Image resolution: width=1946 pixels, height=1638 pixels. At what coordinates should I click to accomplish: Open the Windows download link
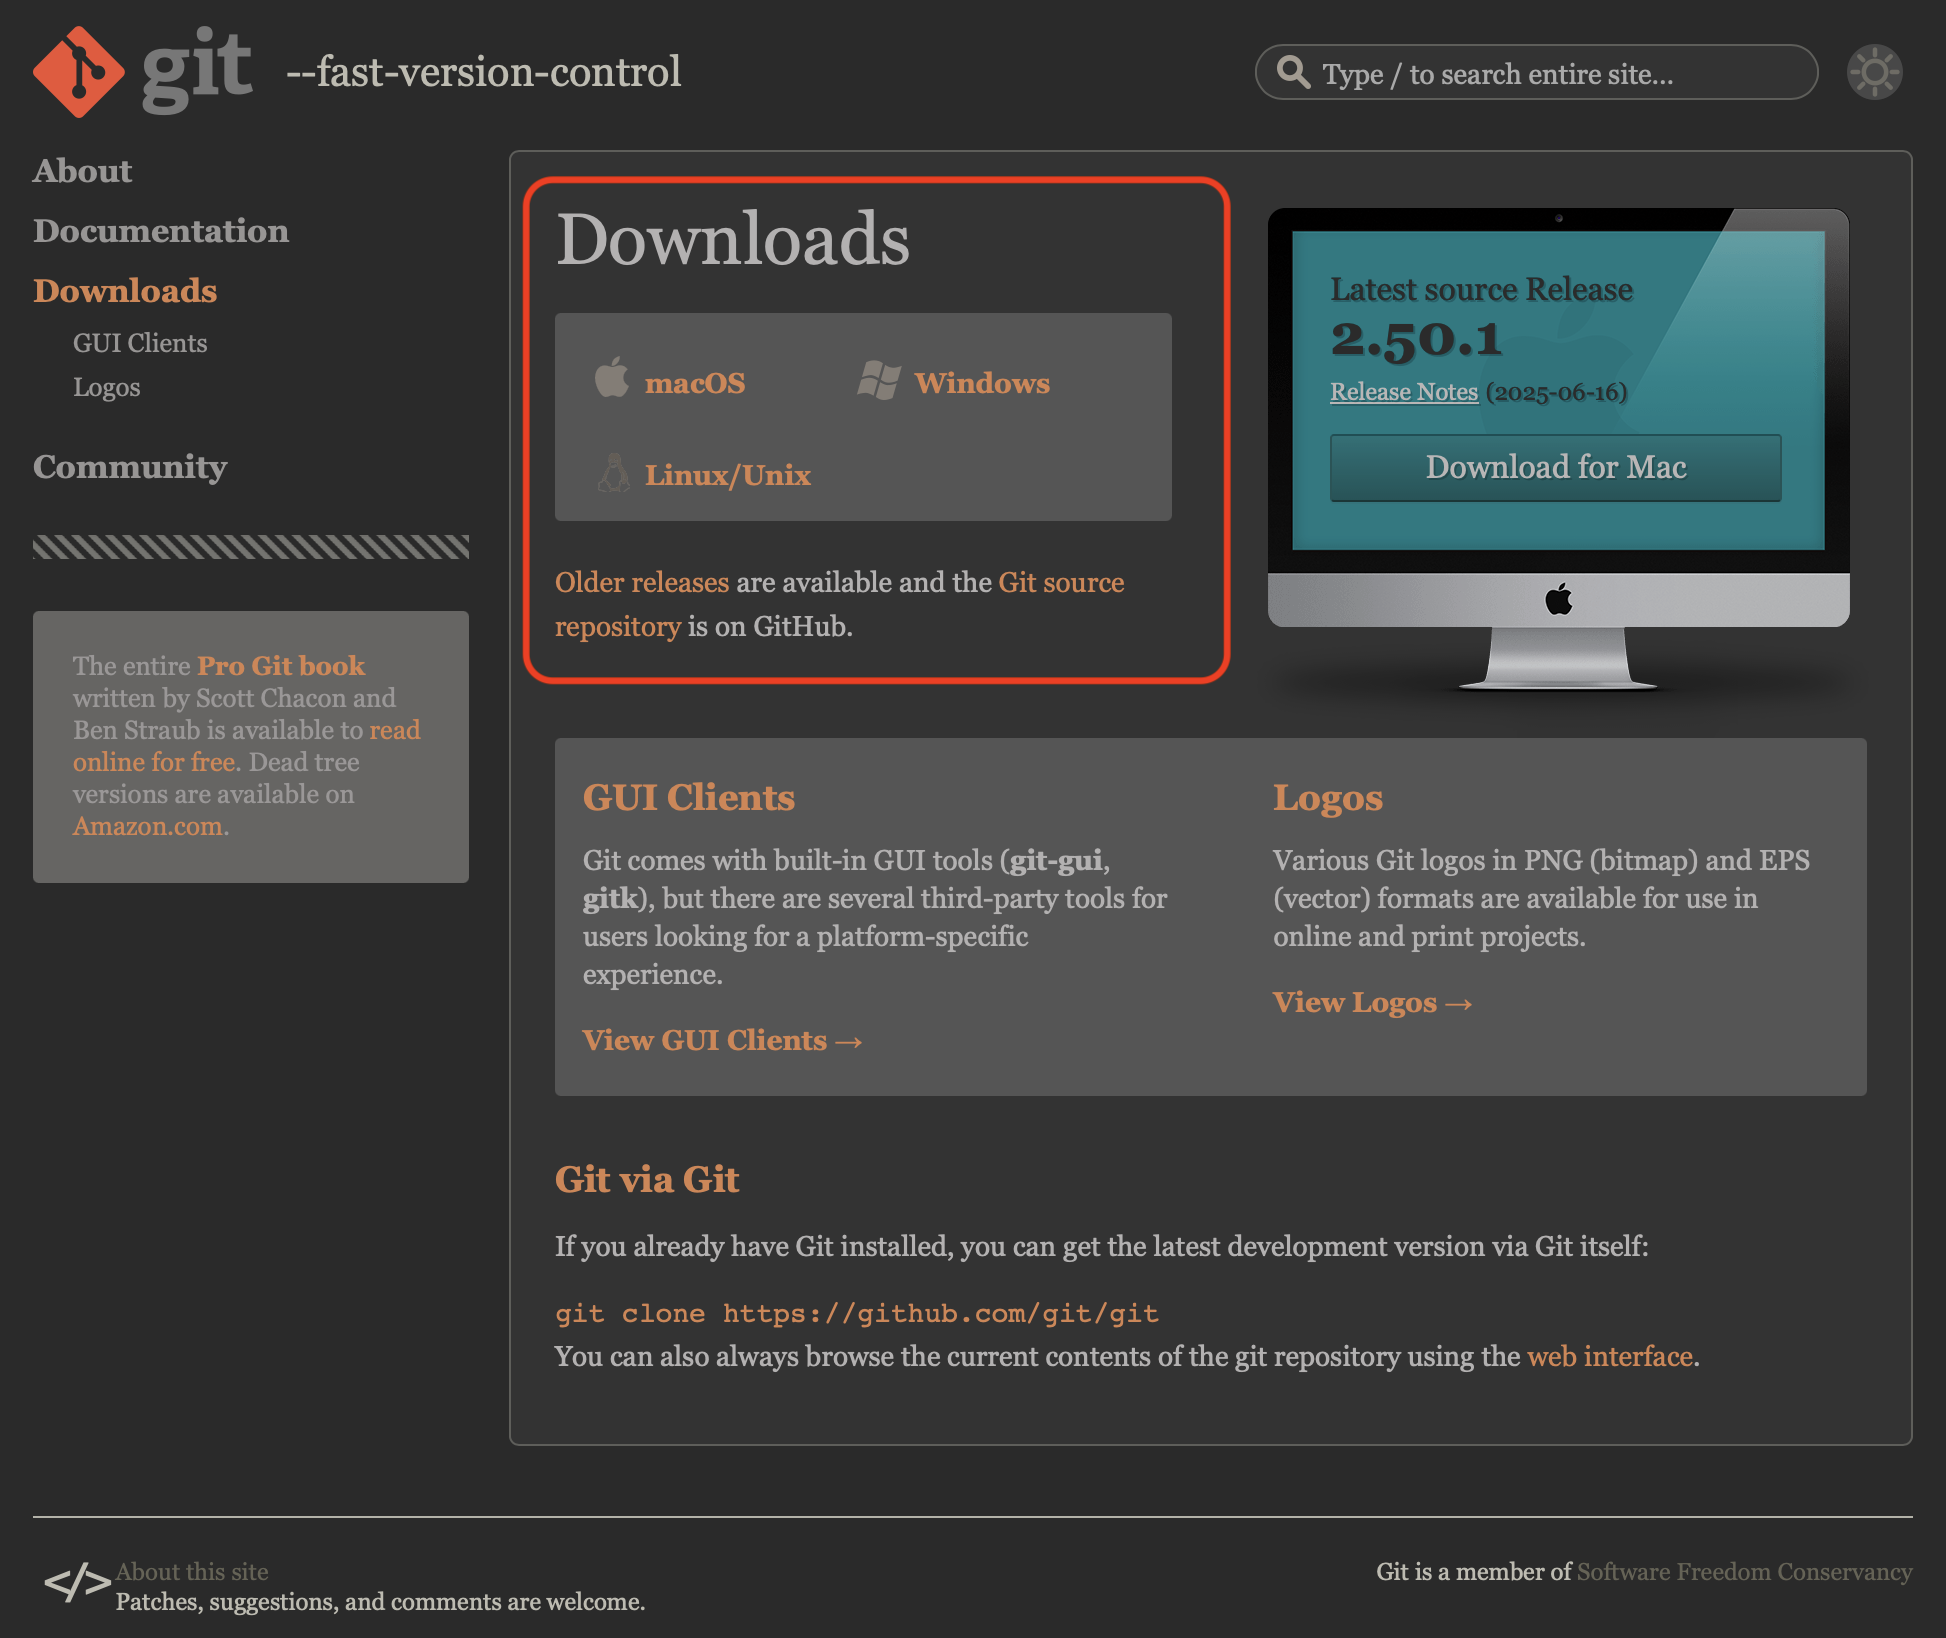(982, 383)
